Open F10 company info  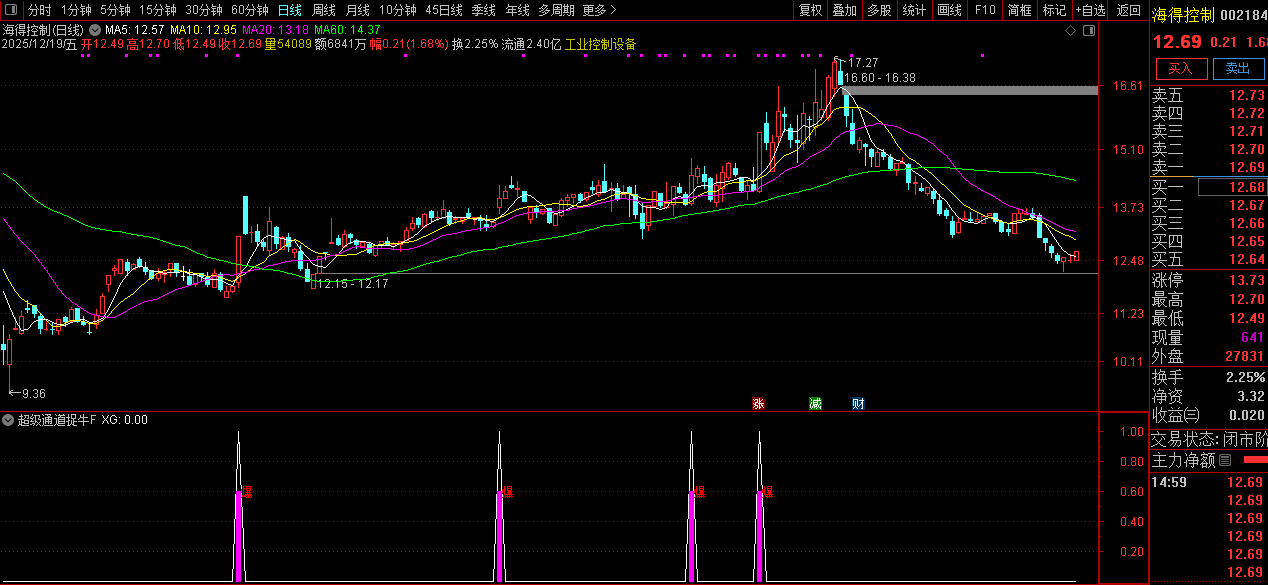pyautogui.click(x=984, y=10)
